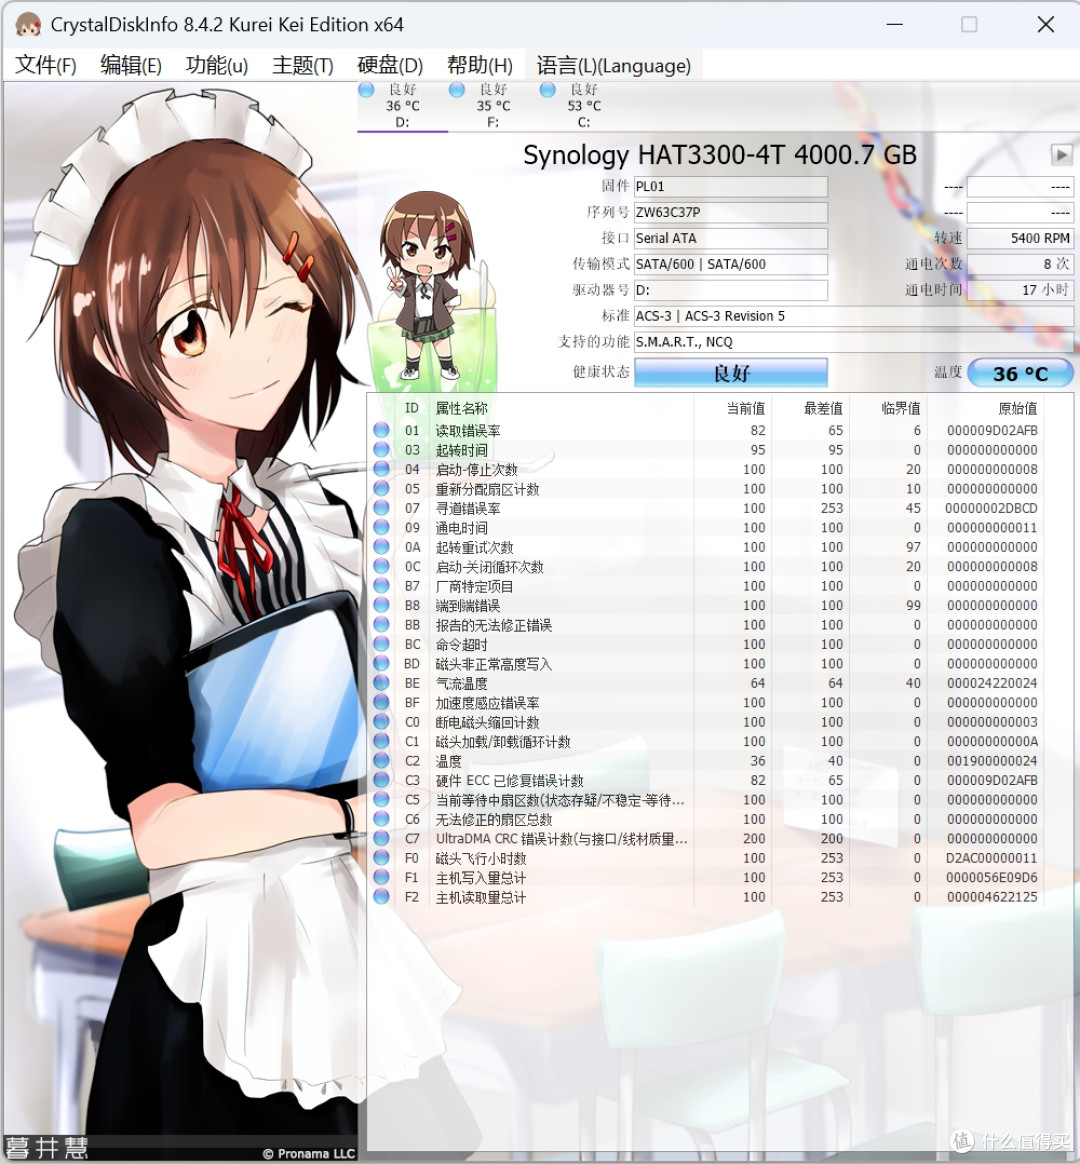Click status orb for attribute C5 pending sectors
The width and height of the screenshot is (1080, 1164).
382,800
